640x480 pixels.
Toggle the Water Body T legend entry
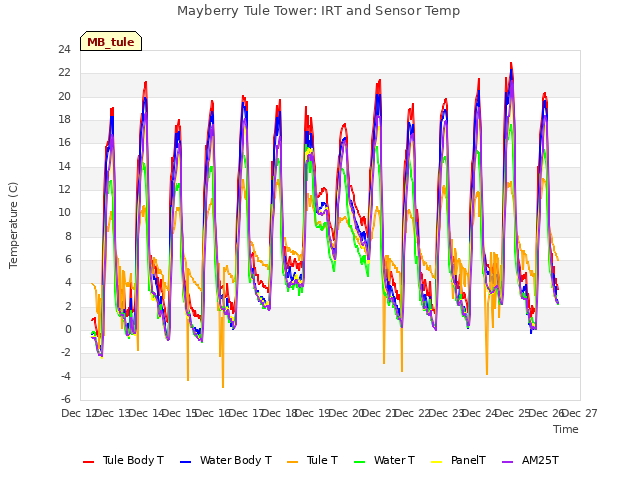226,460
